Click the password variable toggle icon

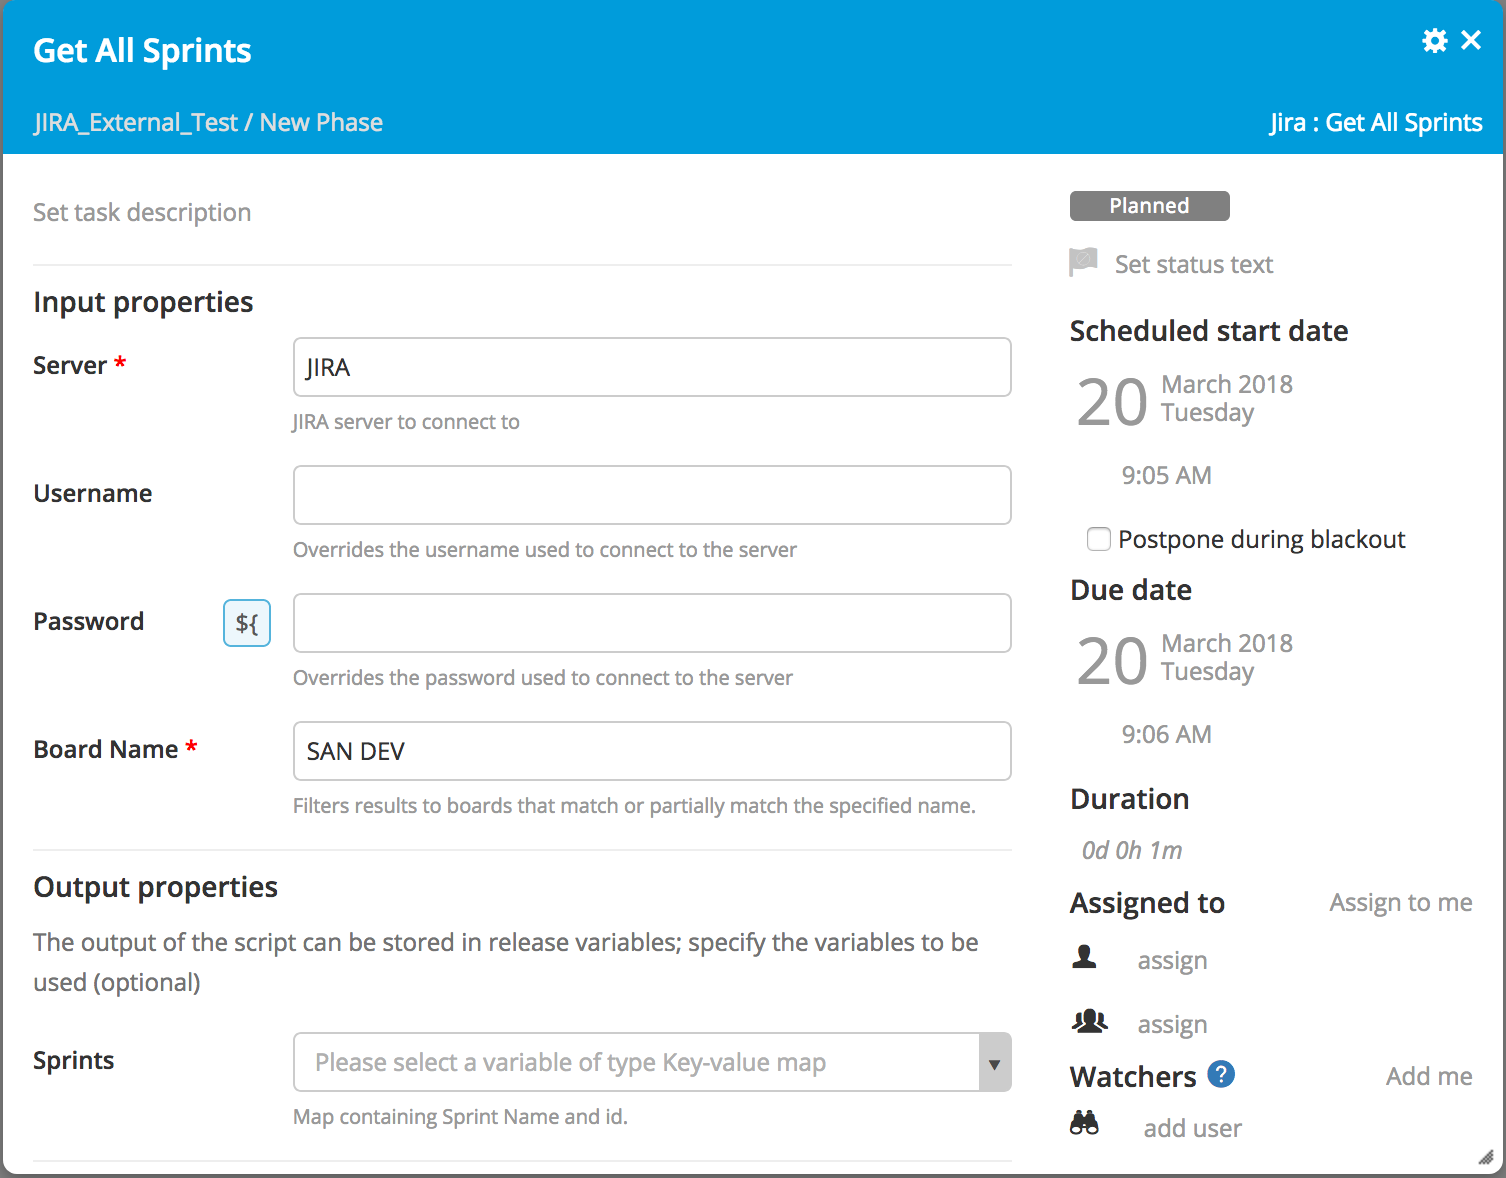tap(247, 623)
